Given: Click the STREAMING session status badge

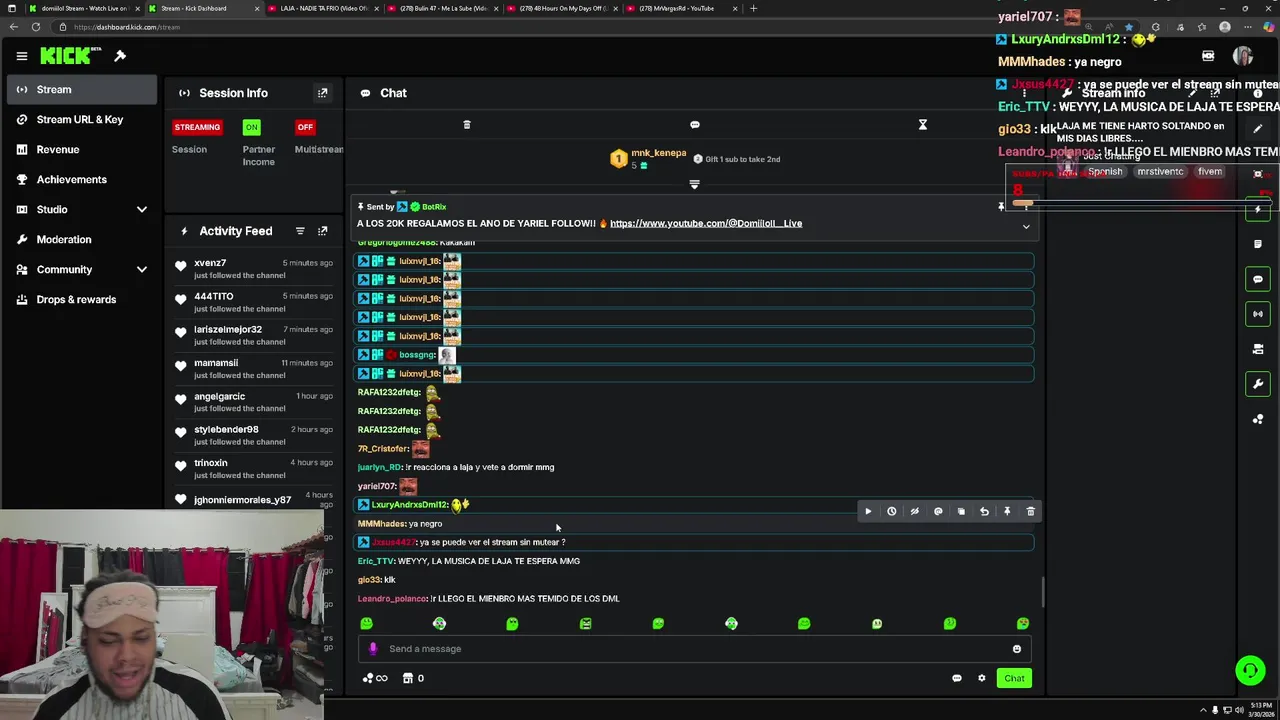Looking at the screenshot, I should [x=197, y=127].
